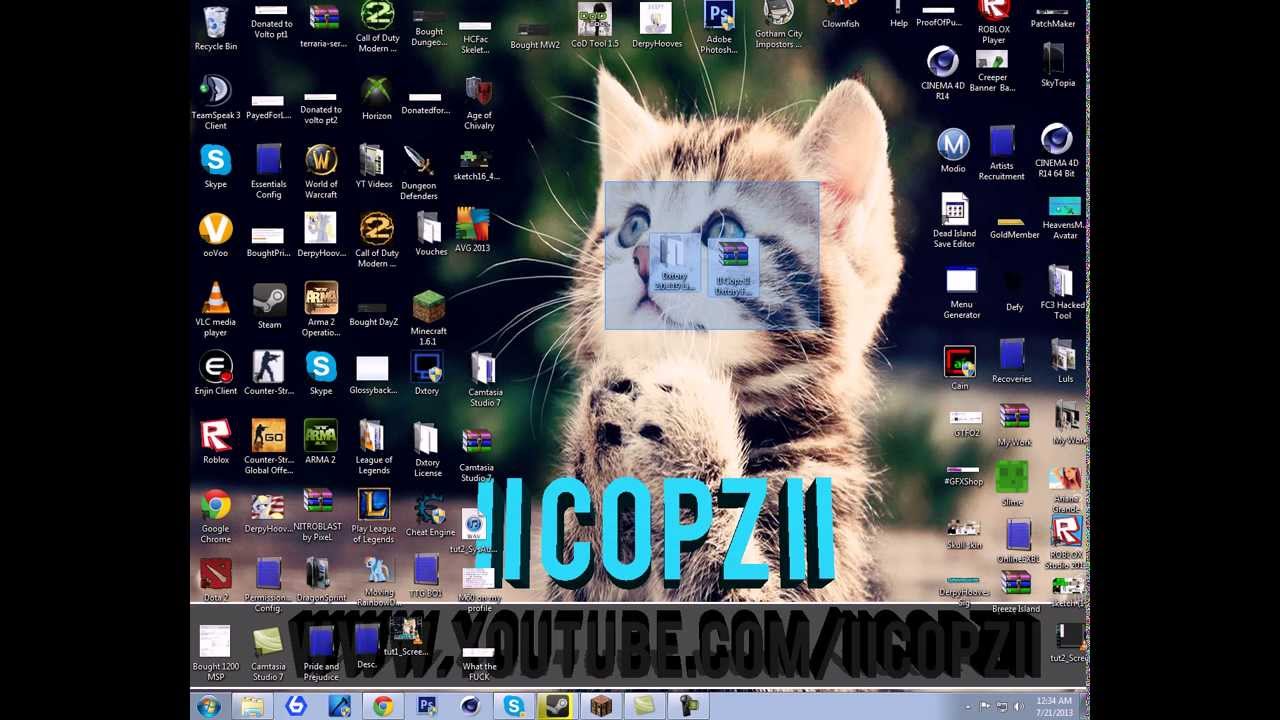Select the ooVoo desktop icon
The image size is (1280, 720).
tap(216, 235)
